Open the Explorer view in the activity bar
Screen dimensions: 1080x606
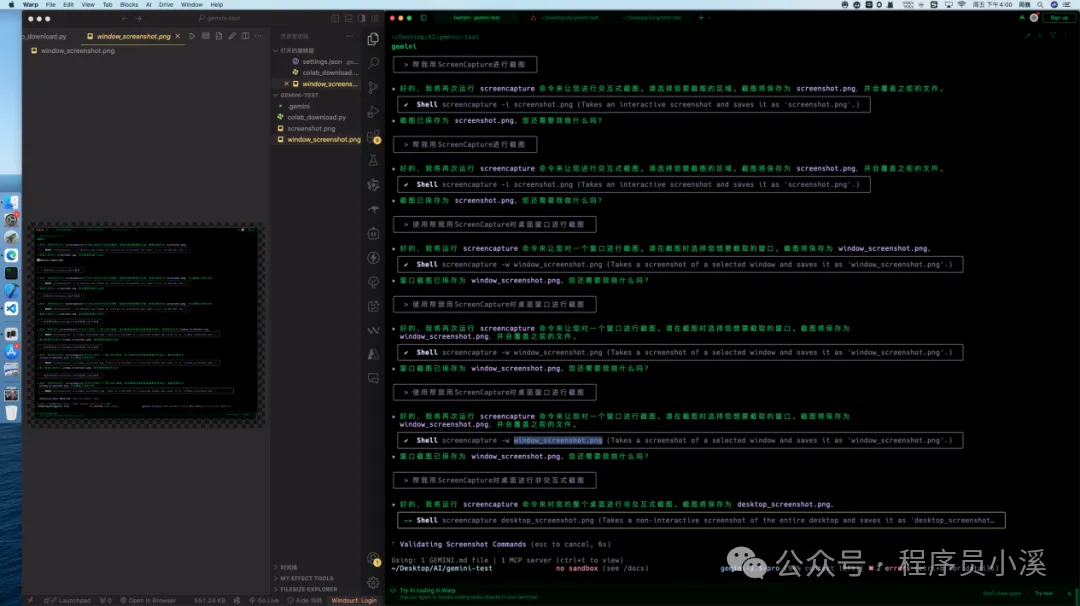373,39
